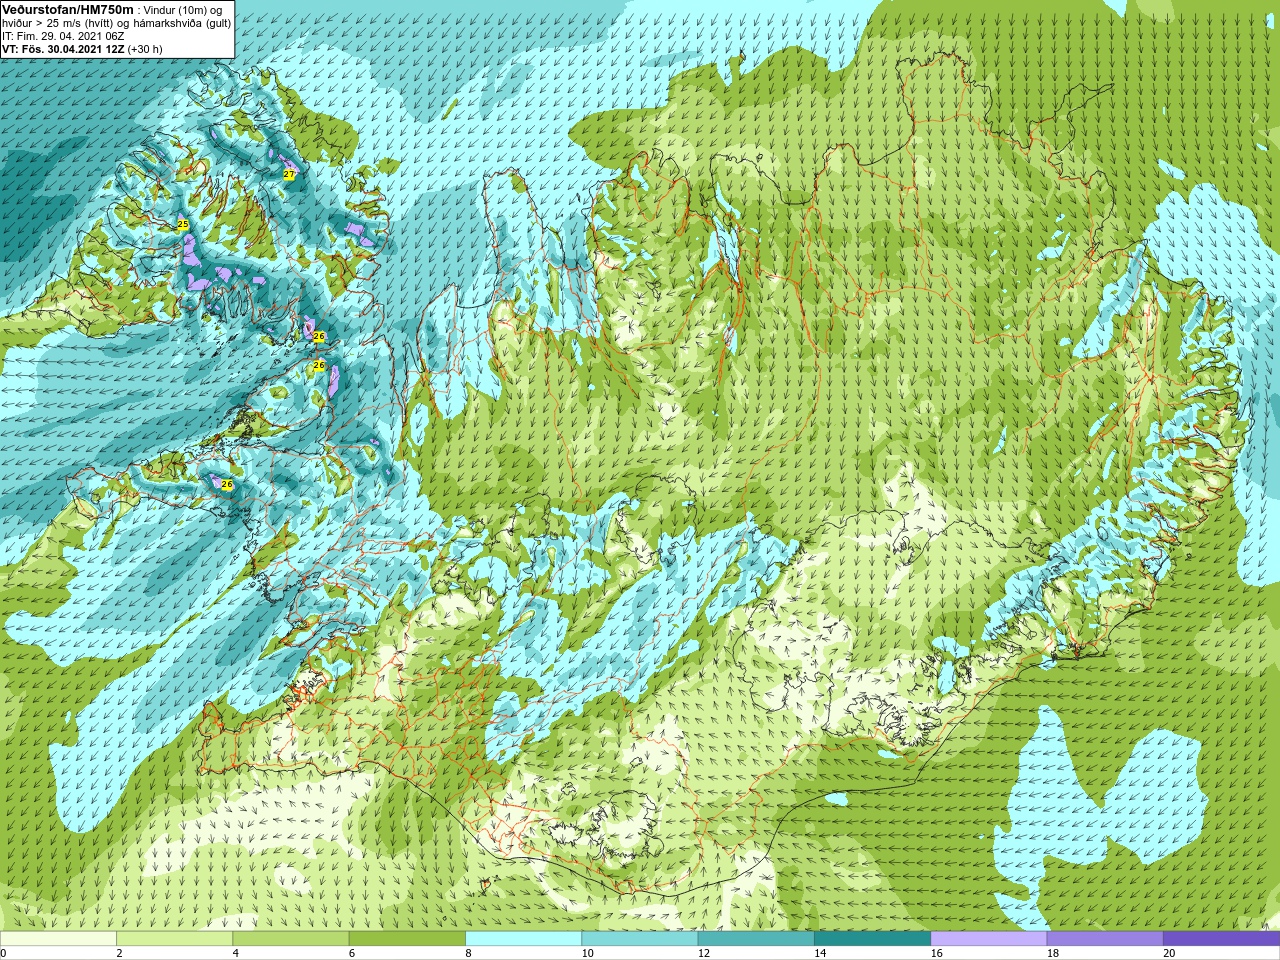Viewport: 1280px width, 960px height.
Task: Click the "Vindur (10m) og" legend text
Action: coord(183,10)
